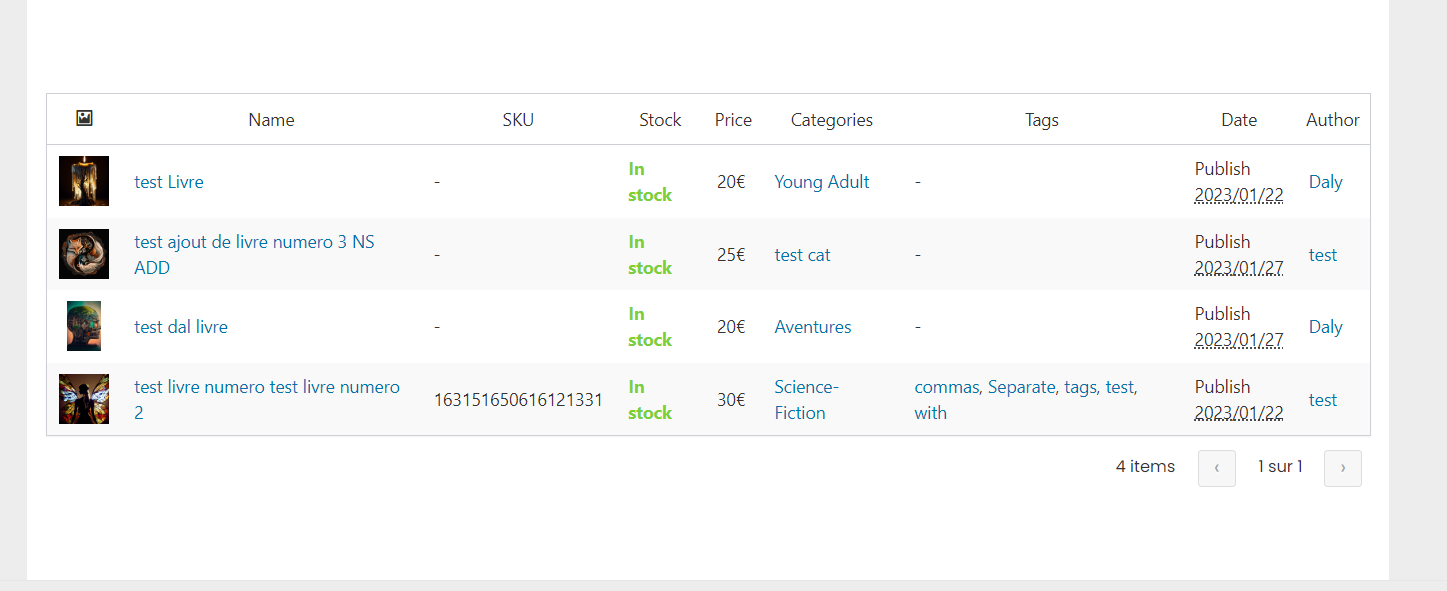
Task: Click author Daly in the first row
Action: (x=1326, y=182)
